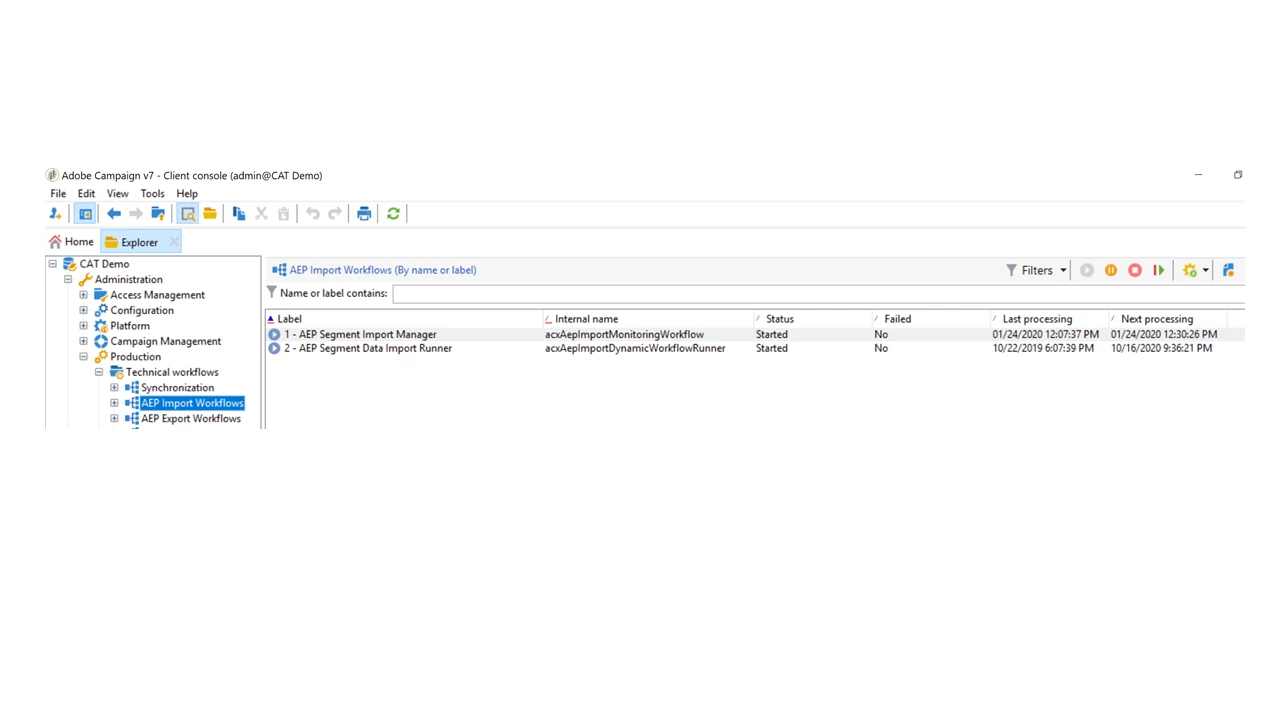Switch to the Home tab
Image resolution: width=1280 pixels, height=720 pixels.
click(x=71, y=242)
